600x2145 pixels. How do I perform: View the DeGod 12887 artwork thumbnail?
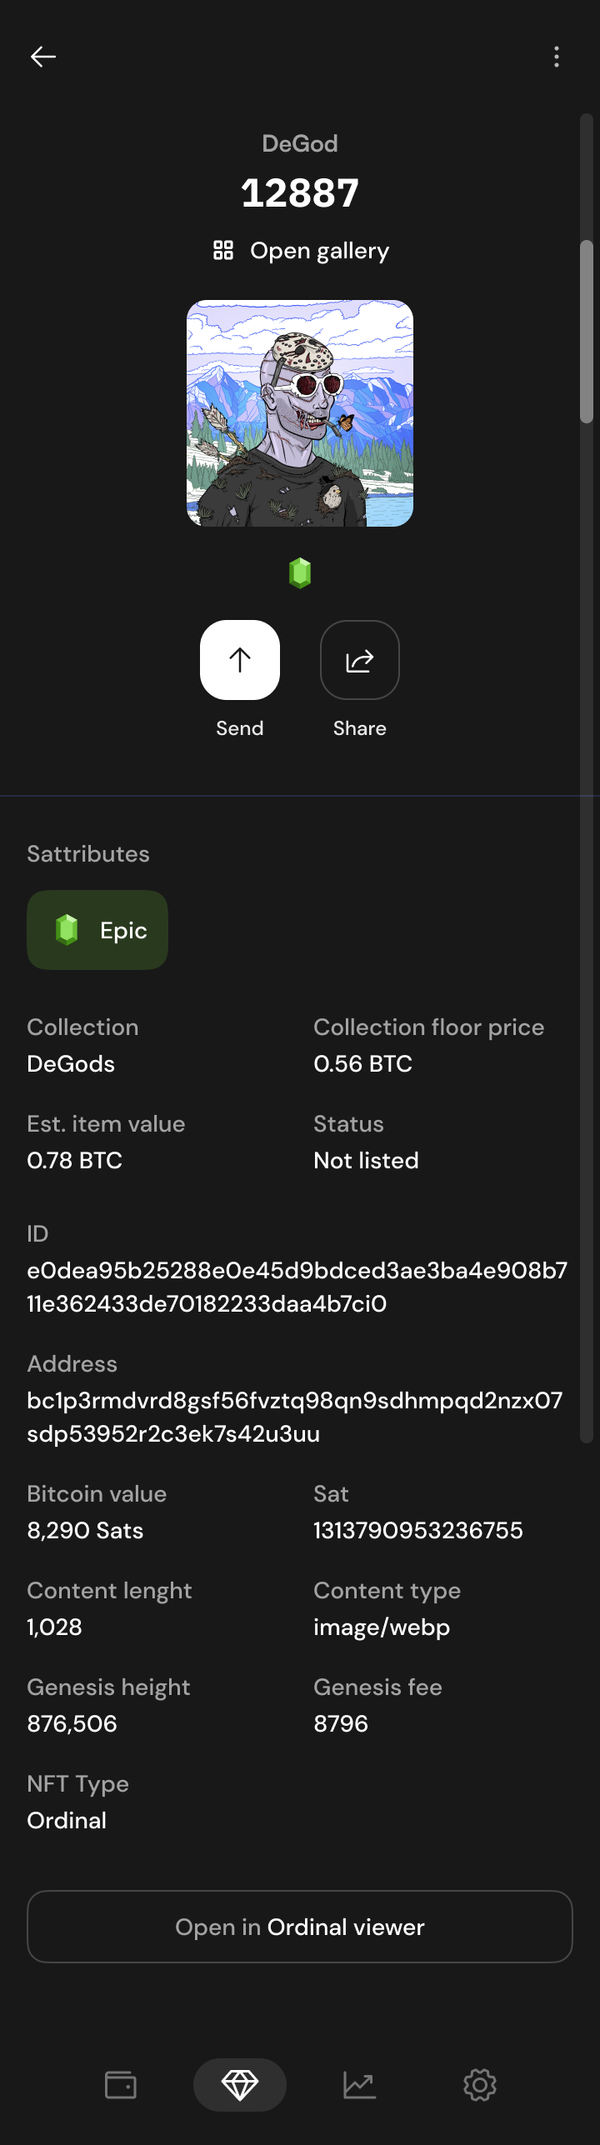click(300, 413)
